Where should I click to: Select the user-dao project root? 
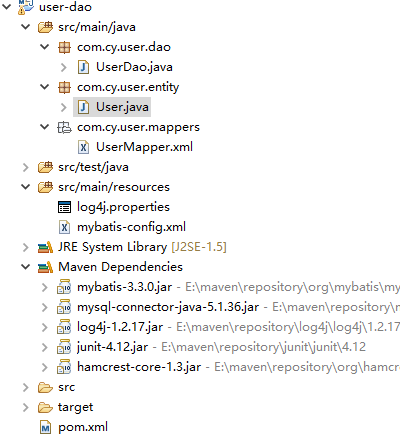tap(65, 7)
